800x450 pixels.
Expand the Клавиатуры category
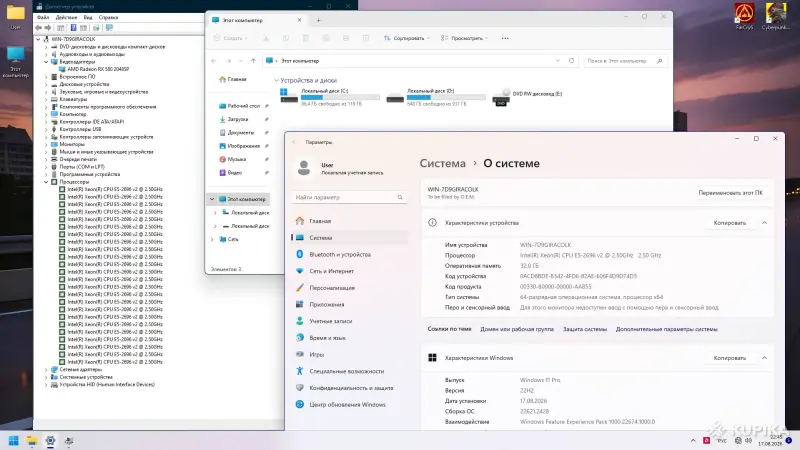(x=46, y=99)
